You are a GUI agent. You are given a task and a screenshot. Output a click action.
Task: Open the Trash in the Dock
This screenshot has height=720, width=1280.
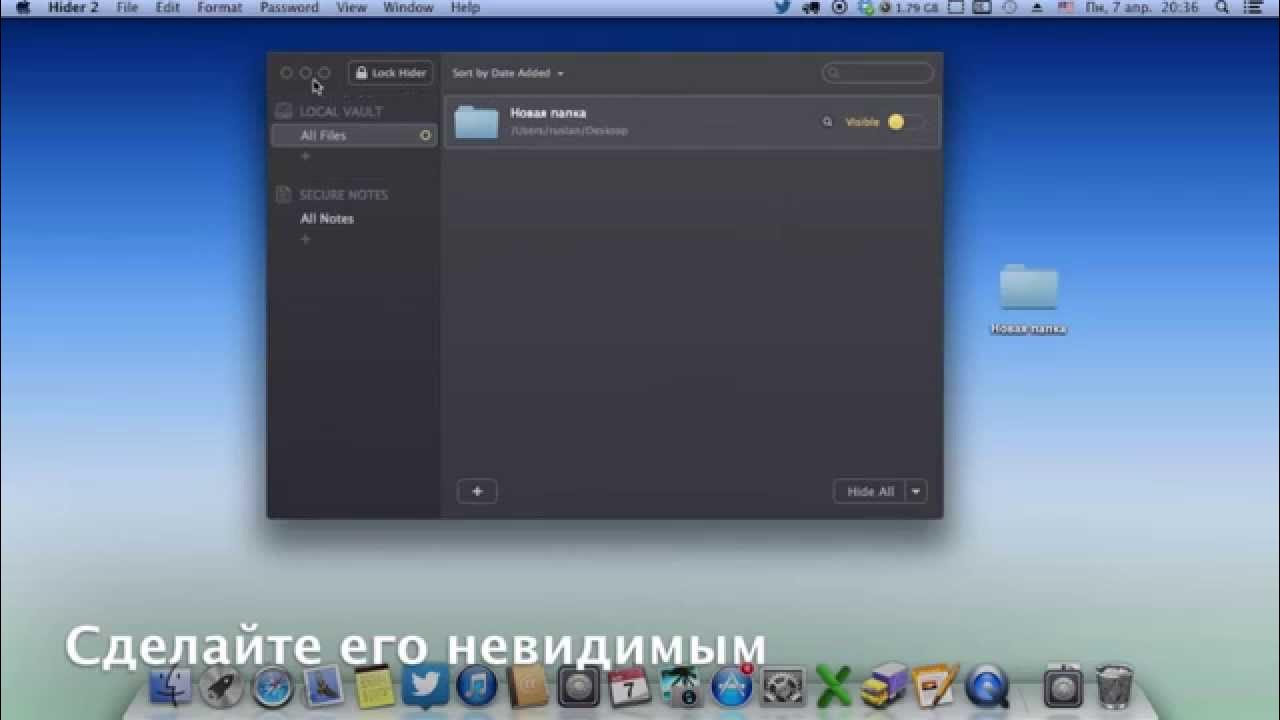click(1114, 687)
